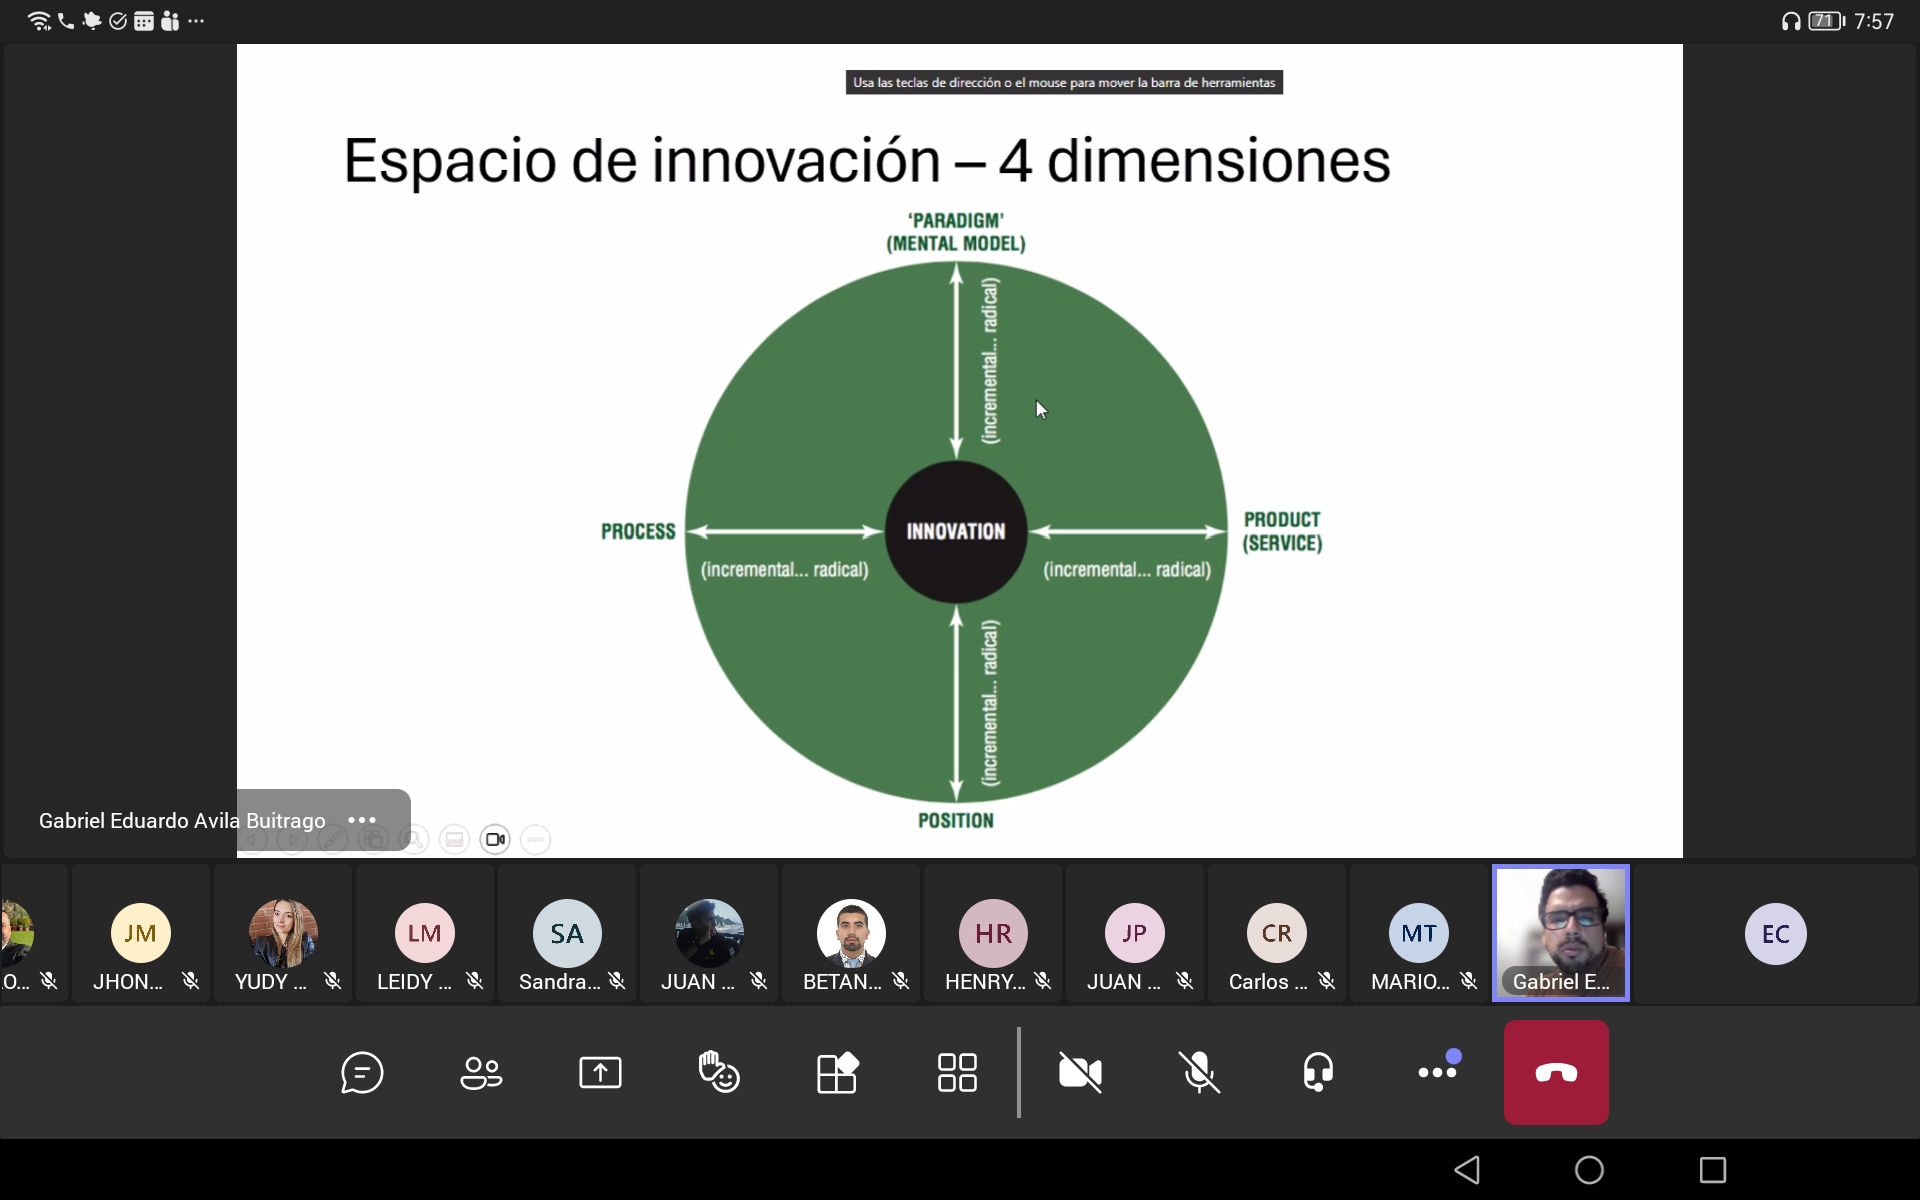Open Android recent apps

point(1713,1169)
